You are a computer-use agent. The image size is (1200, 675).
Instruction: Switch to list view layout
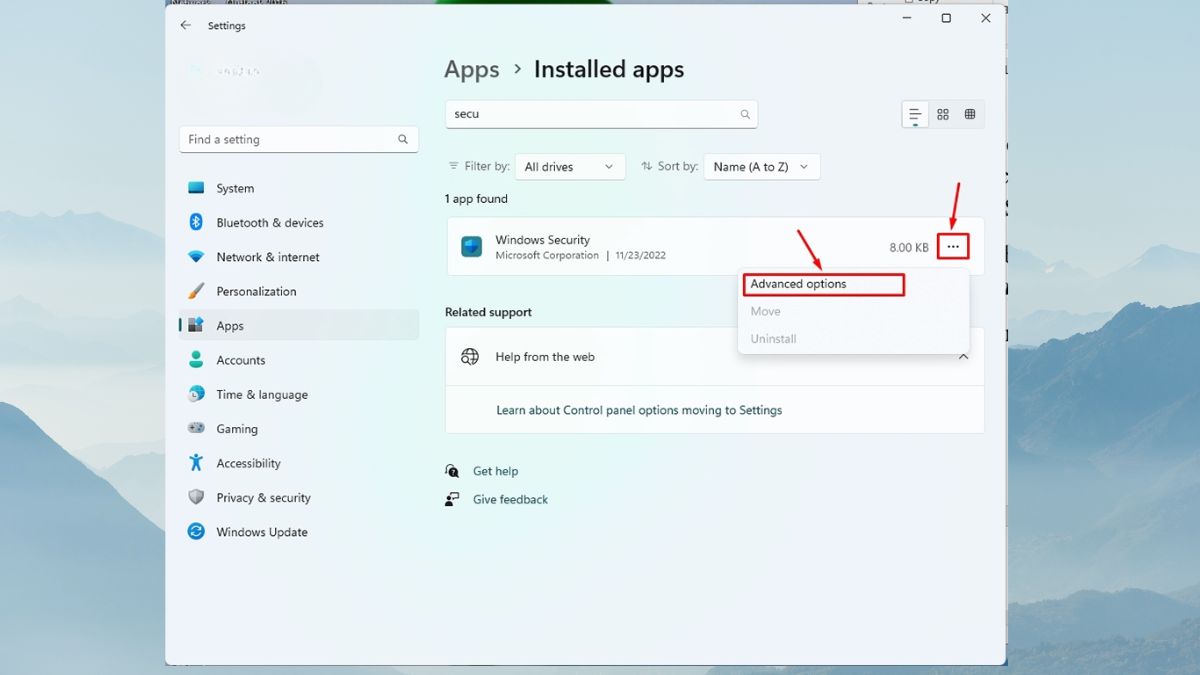[x=915, y=115]
